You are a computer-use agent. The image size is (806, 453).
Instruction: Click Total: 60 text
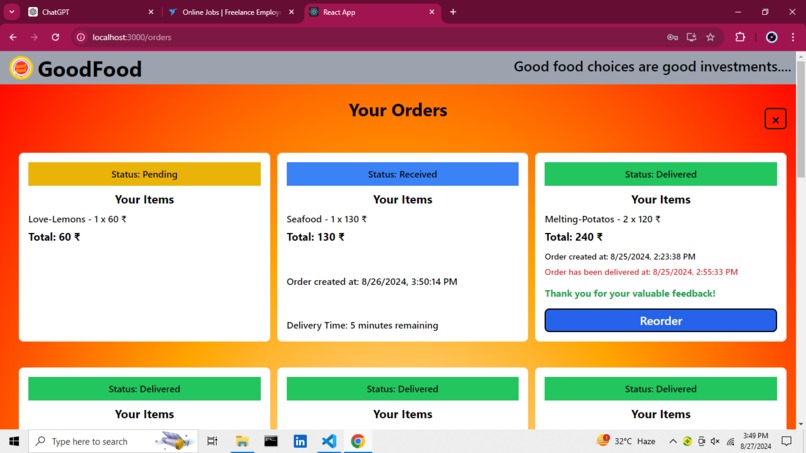(54, 237)
